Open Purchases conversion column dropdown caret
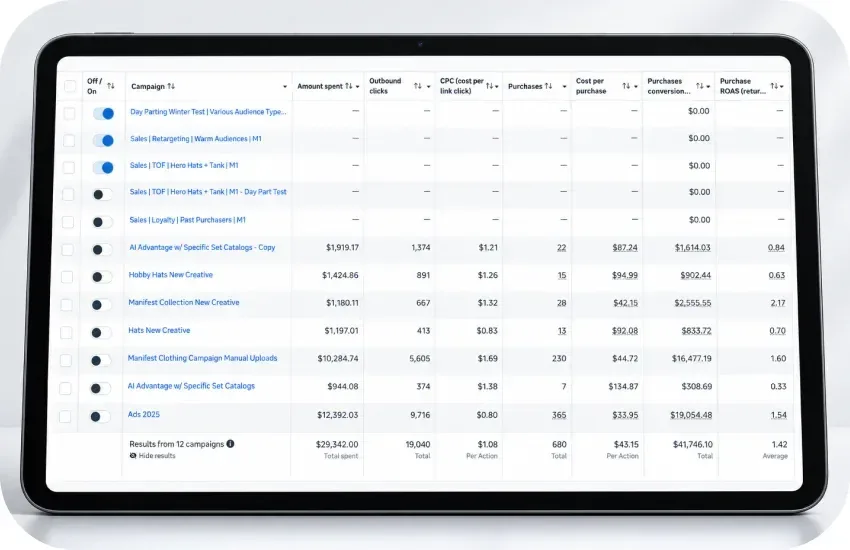This screenshot has height=550, width=850. pyautogui.click(x=708, y=87)
